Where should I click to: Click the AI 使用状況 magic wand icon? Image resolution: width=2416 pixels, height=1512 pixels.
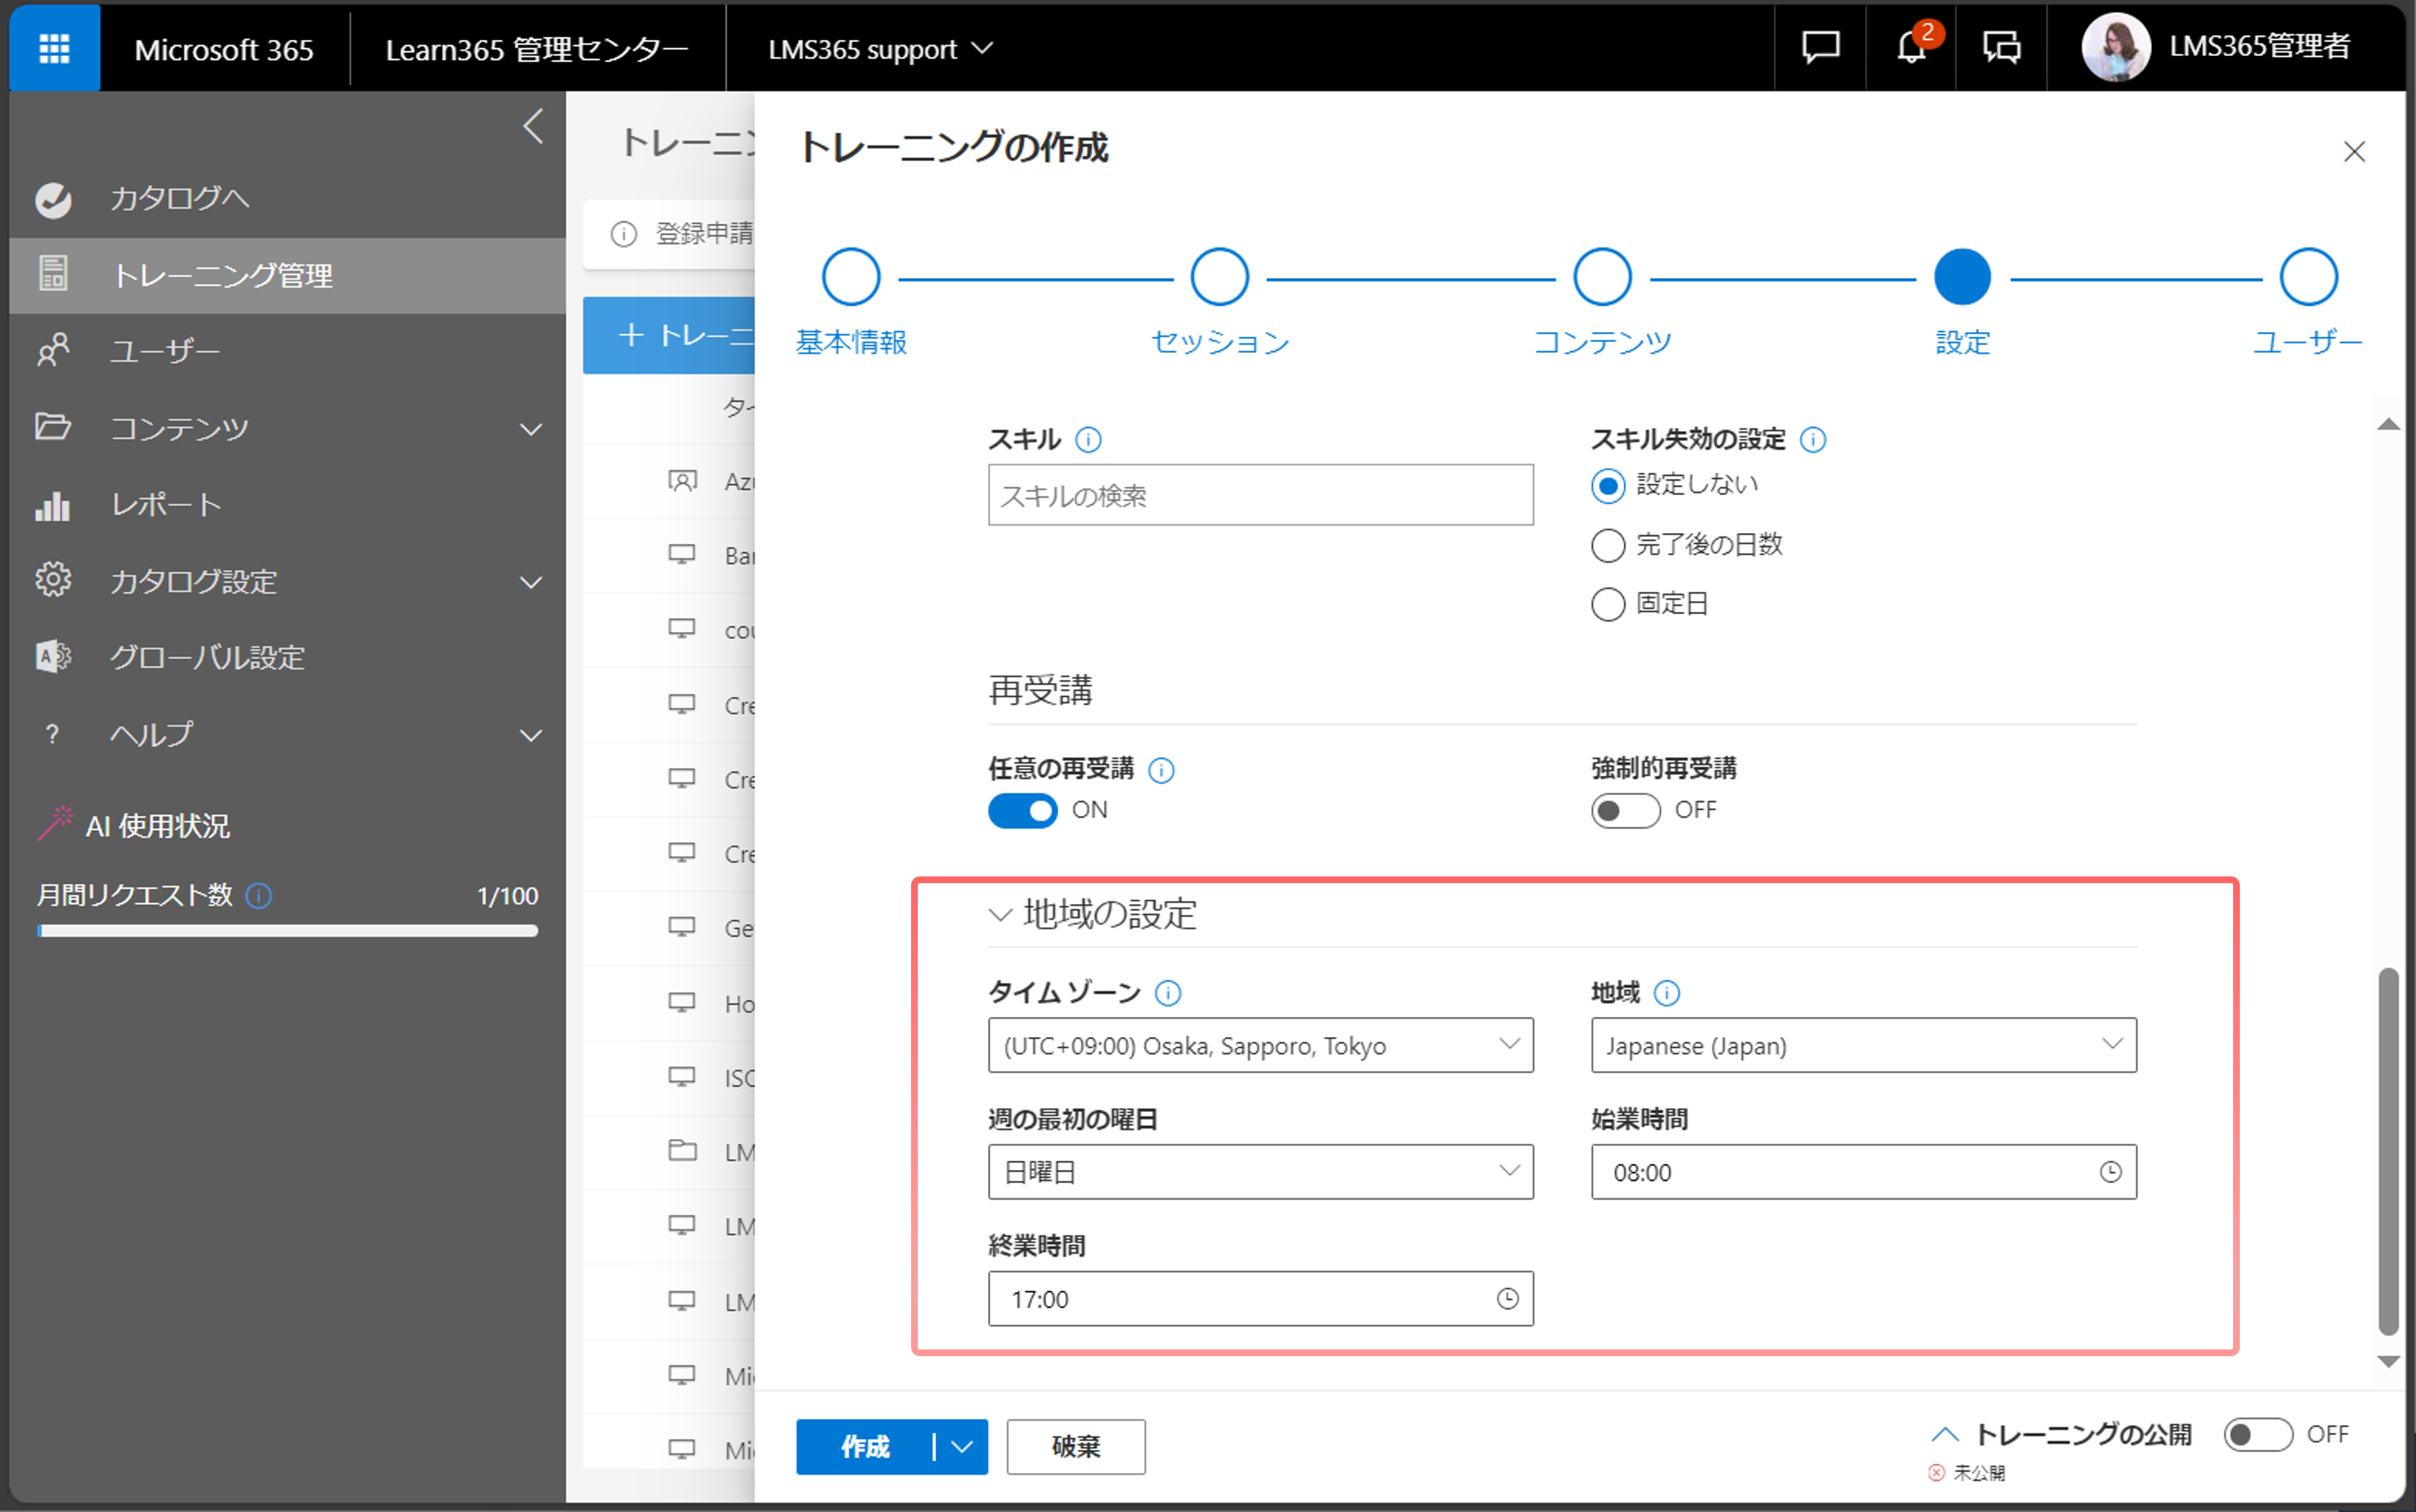(x=55, y=824)
